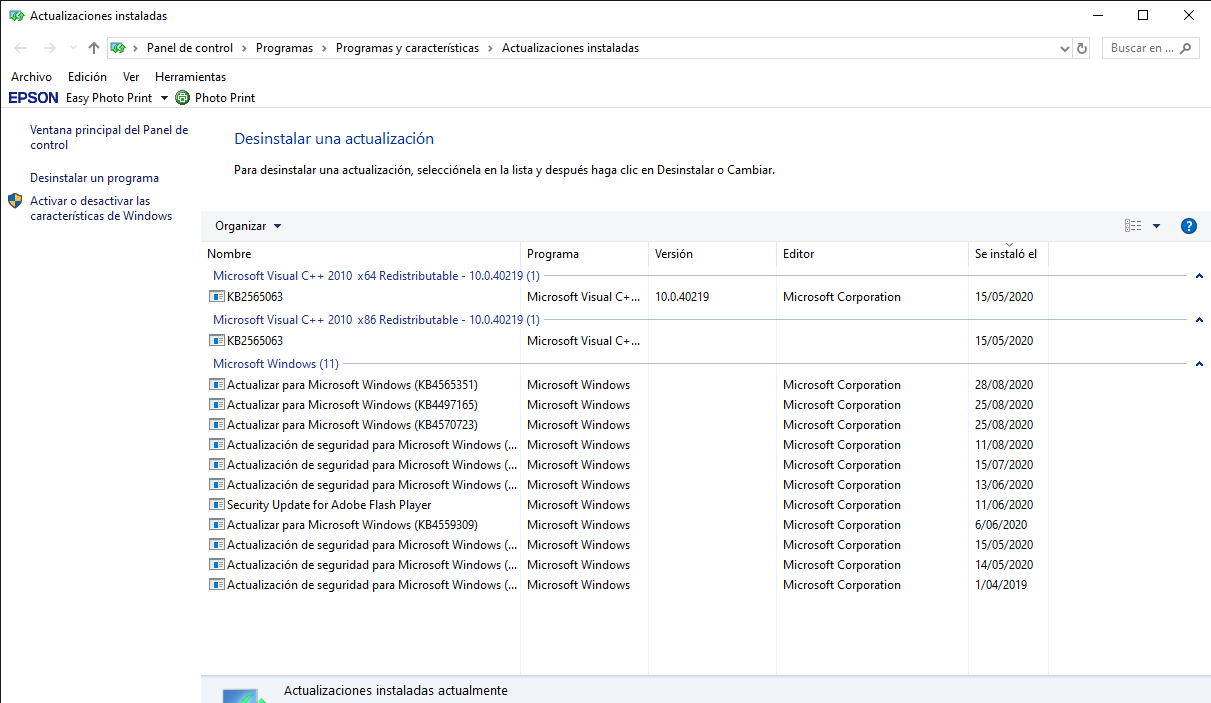Click the icon of update KB4559309
This screenshot has height=703, width=1211.
tap(217, 525)
